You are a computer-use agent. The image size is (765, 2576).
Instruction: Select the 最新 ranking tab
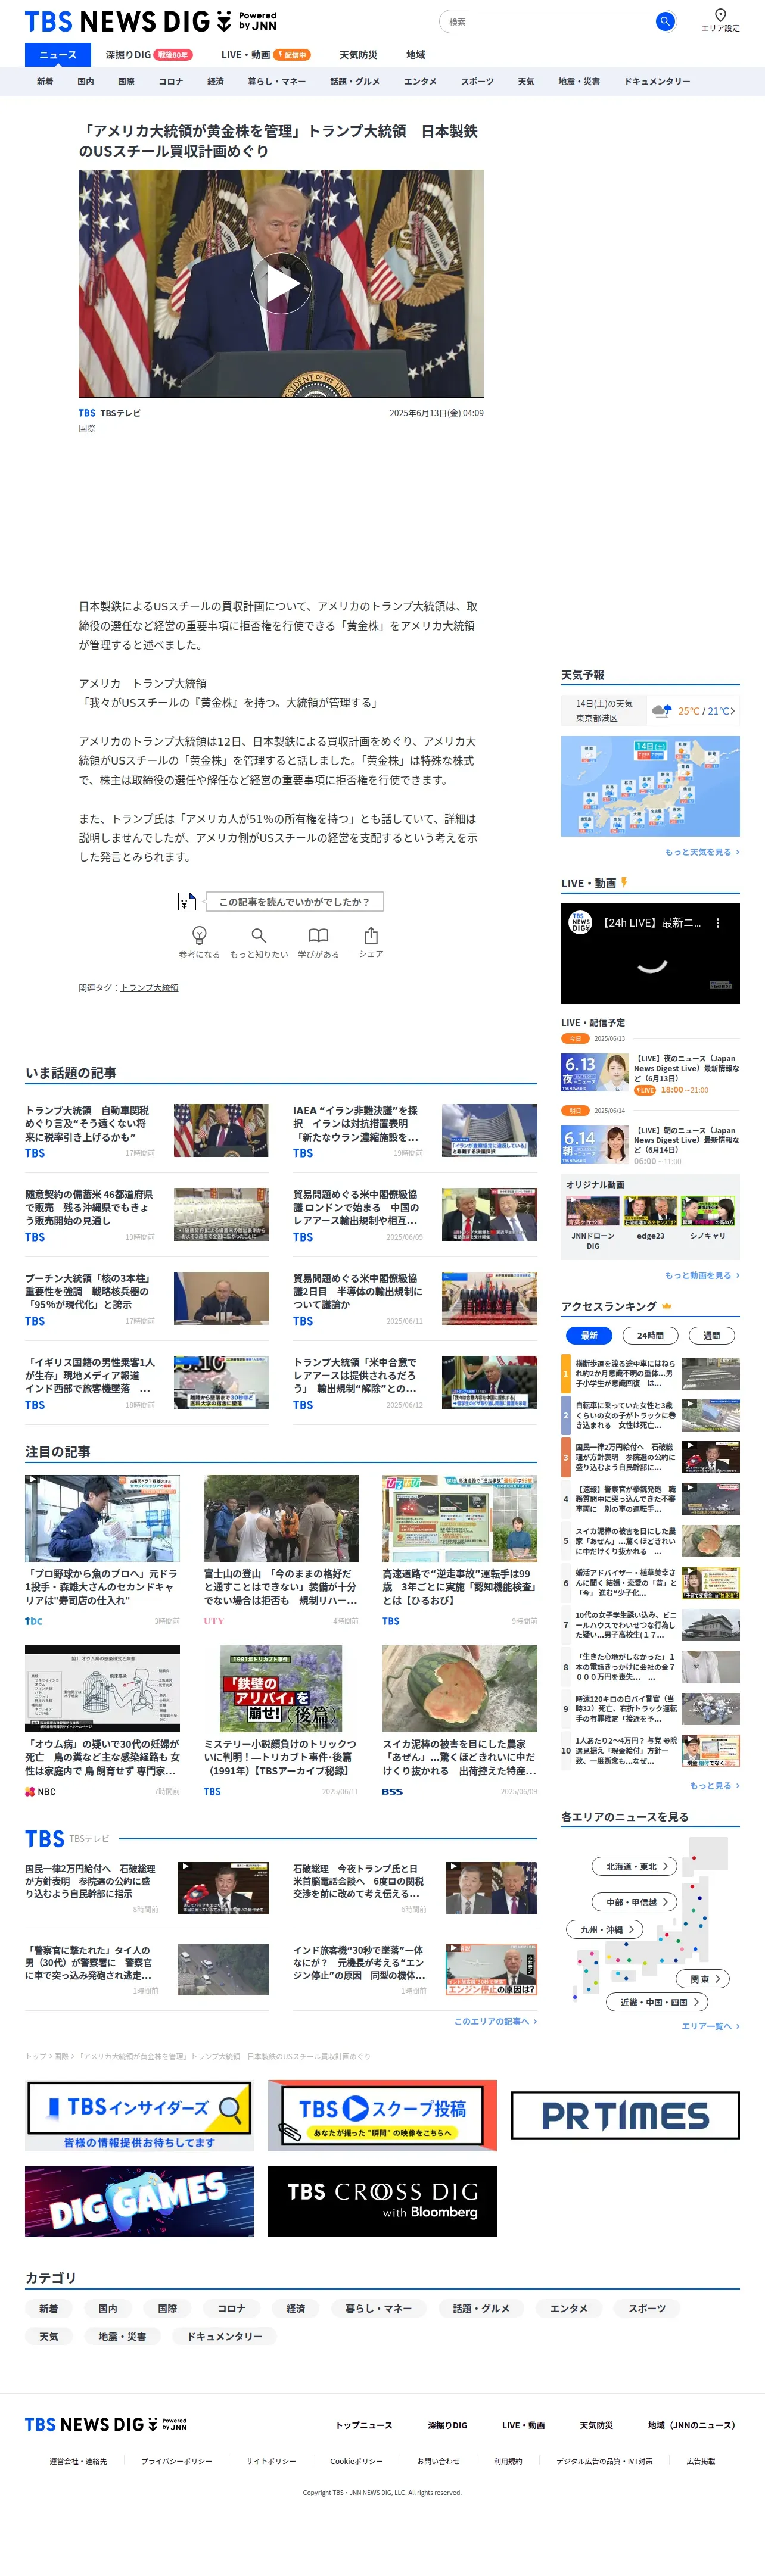click(589, 1335)
